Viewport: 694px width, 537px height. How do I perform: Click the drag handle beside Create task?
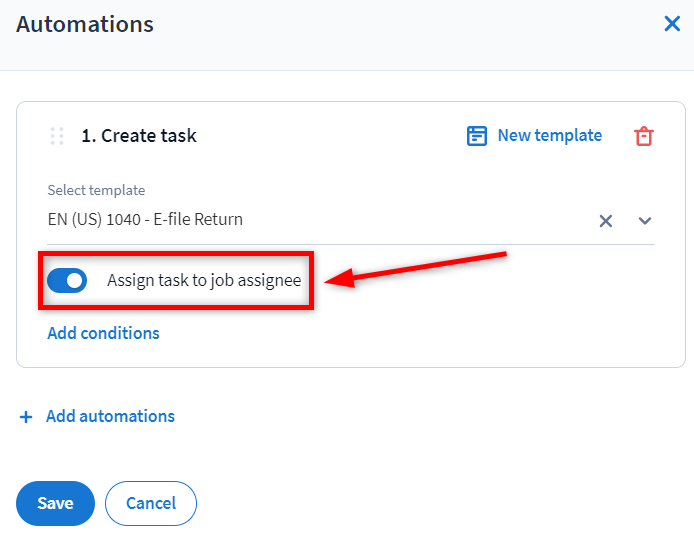(x=57, y=136)
